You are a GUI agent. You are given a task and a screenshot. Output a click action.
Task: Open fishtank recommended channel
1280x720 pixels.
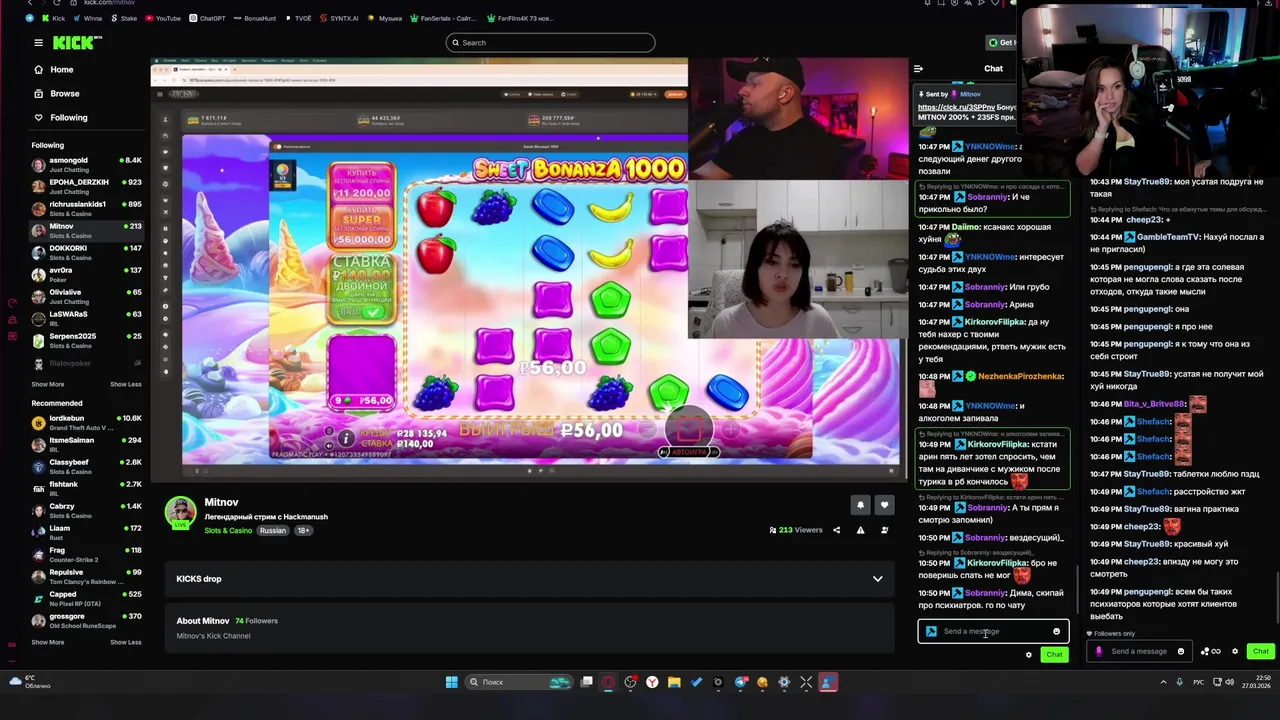86,488
